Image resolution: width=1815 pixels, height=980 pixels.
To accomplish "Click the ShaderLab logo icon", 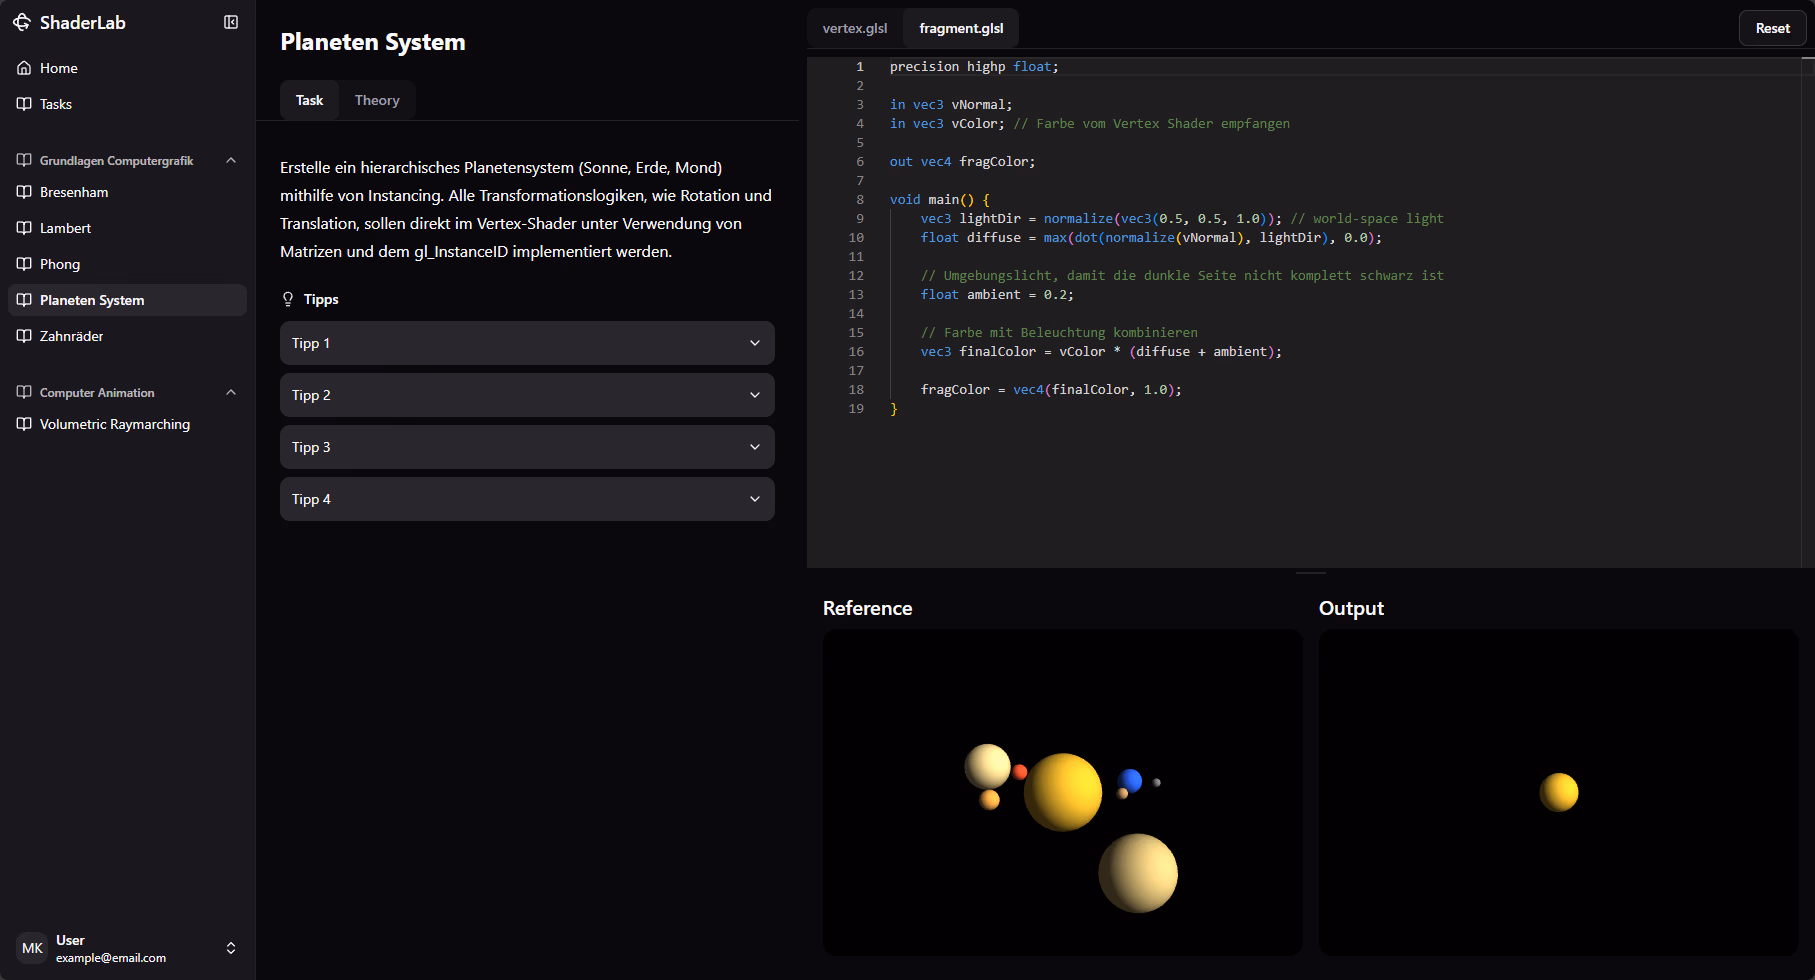I will point(22,22).
